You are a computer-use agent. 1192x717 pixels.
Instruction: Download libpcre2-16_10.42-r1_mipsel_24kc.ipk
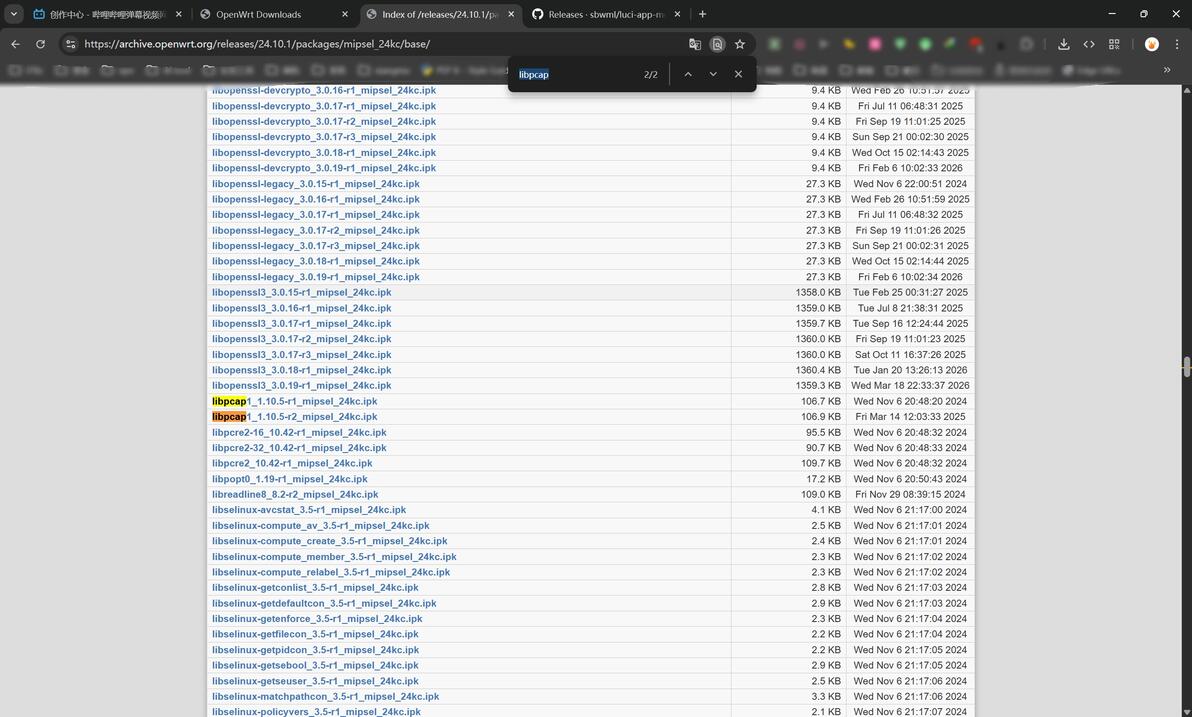coord(299,433)
